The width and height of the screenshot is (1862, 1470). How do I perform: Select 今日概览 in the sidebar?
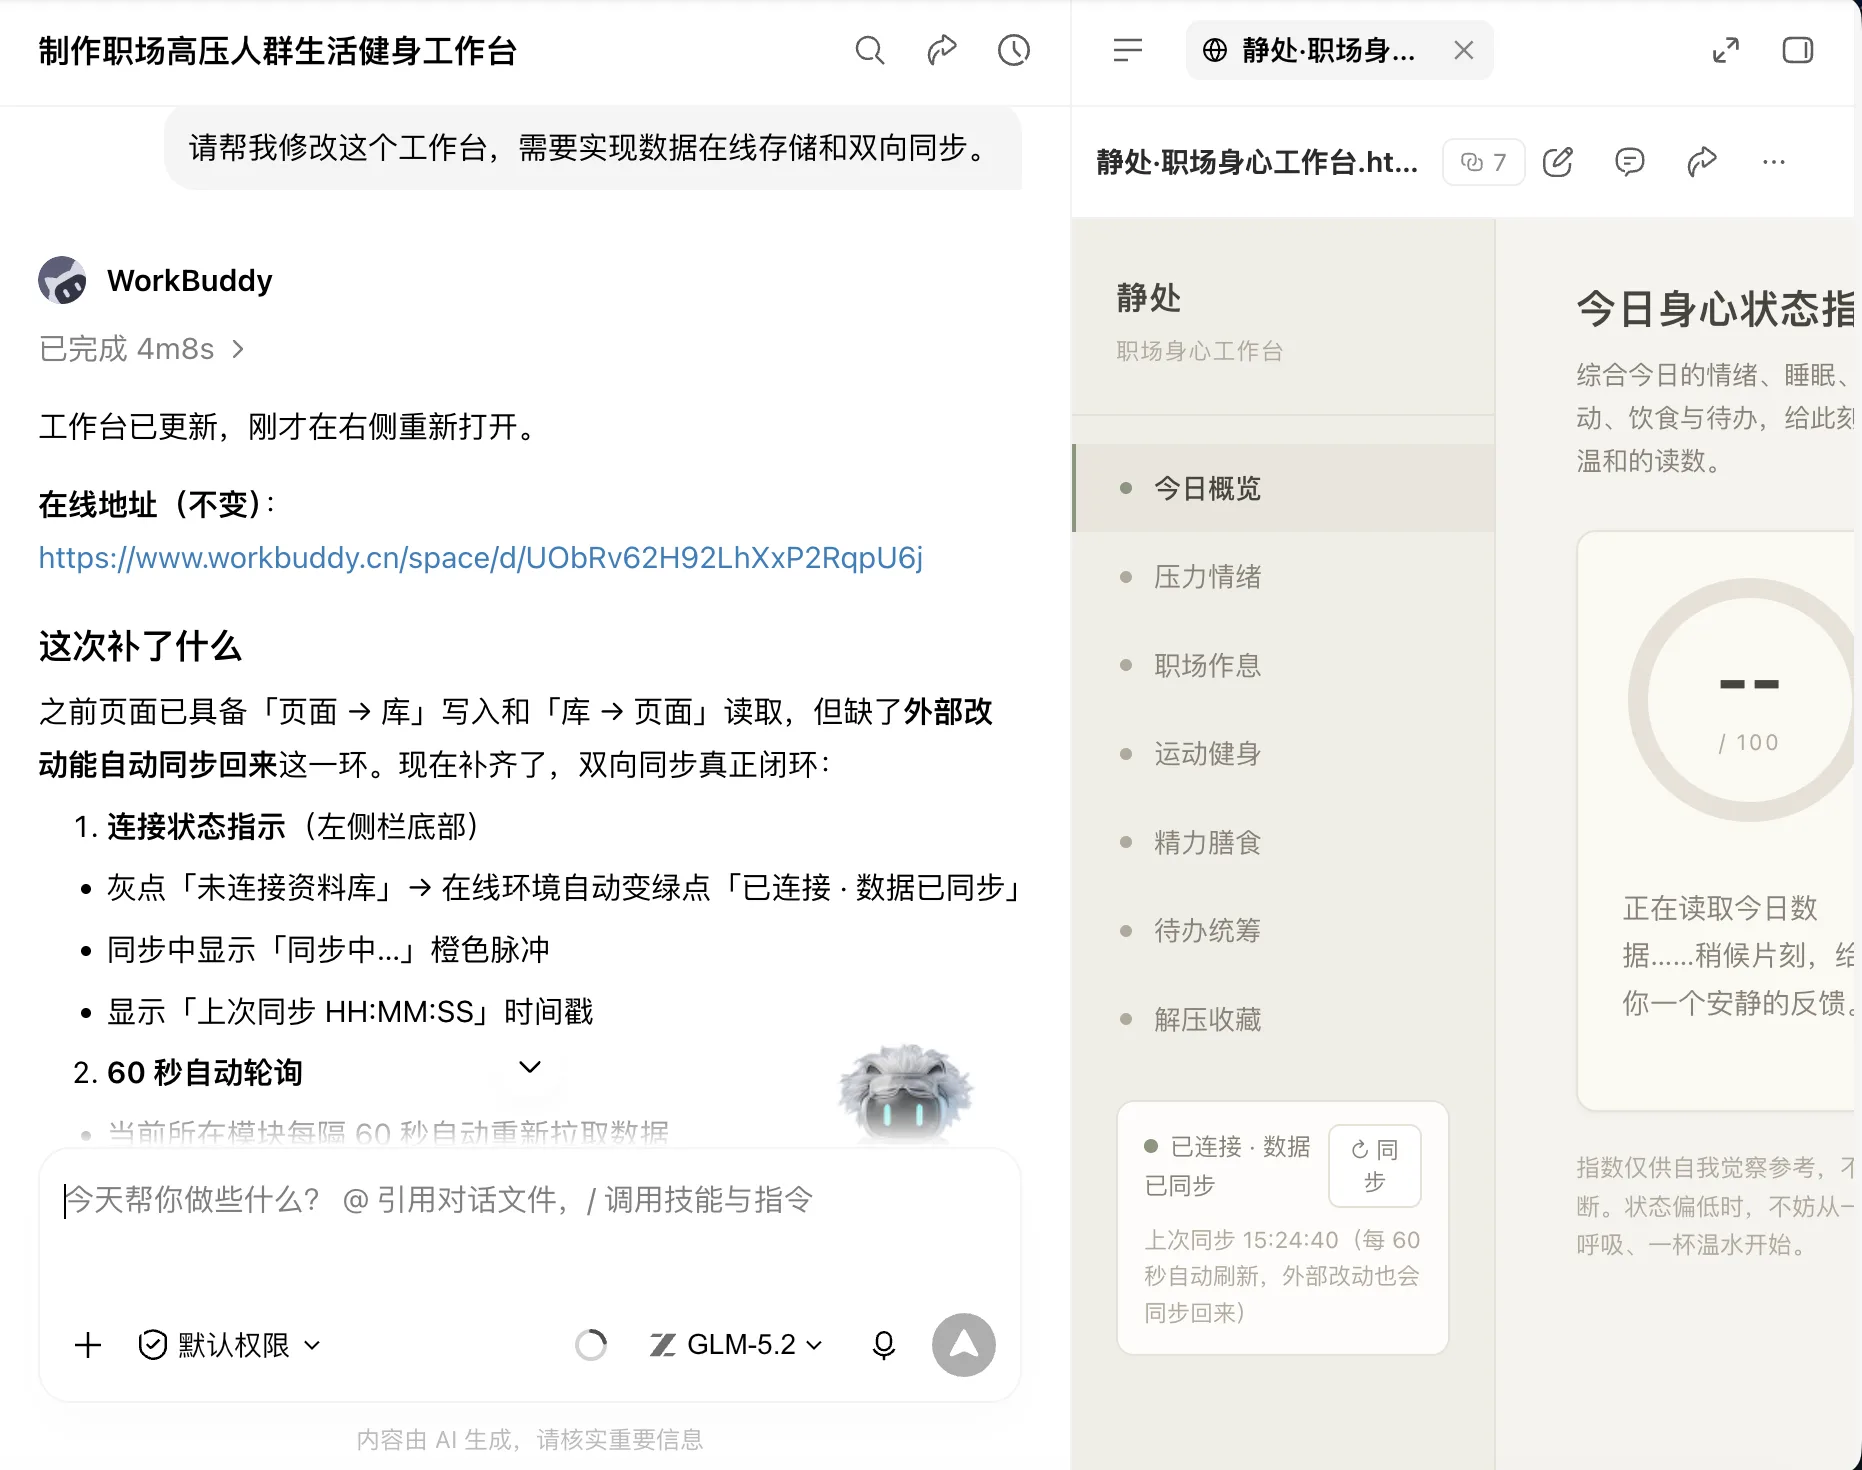click(x=1284, y=488)
